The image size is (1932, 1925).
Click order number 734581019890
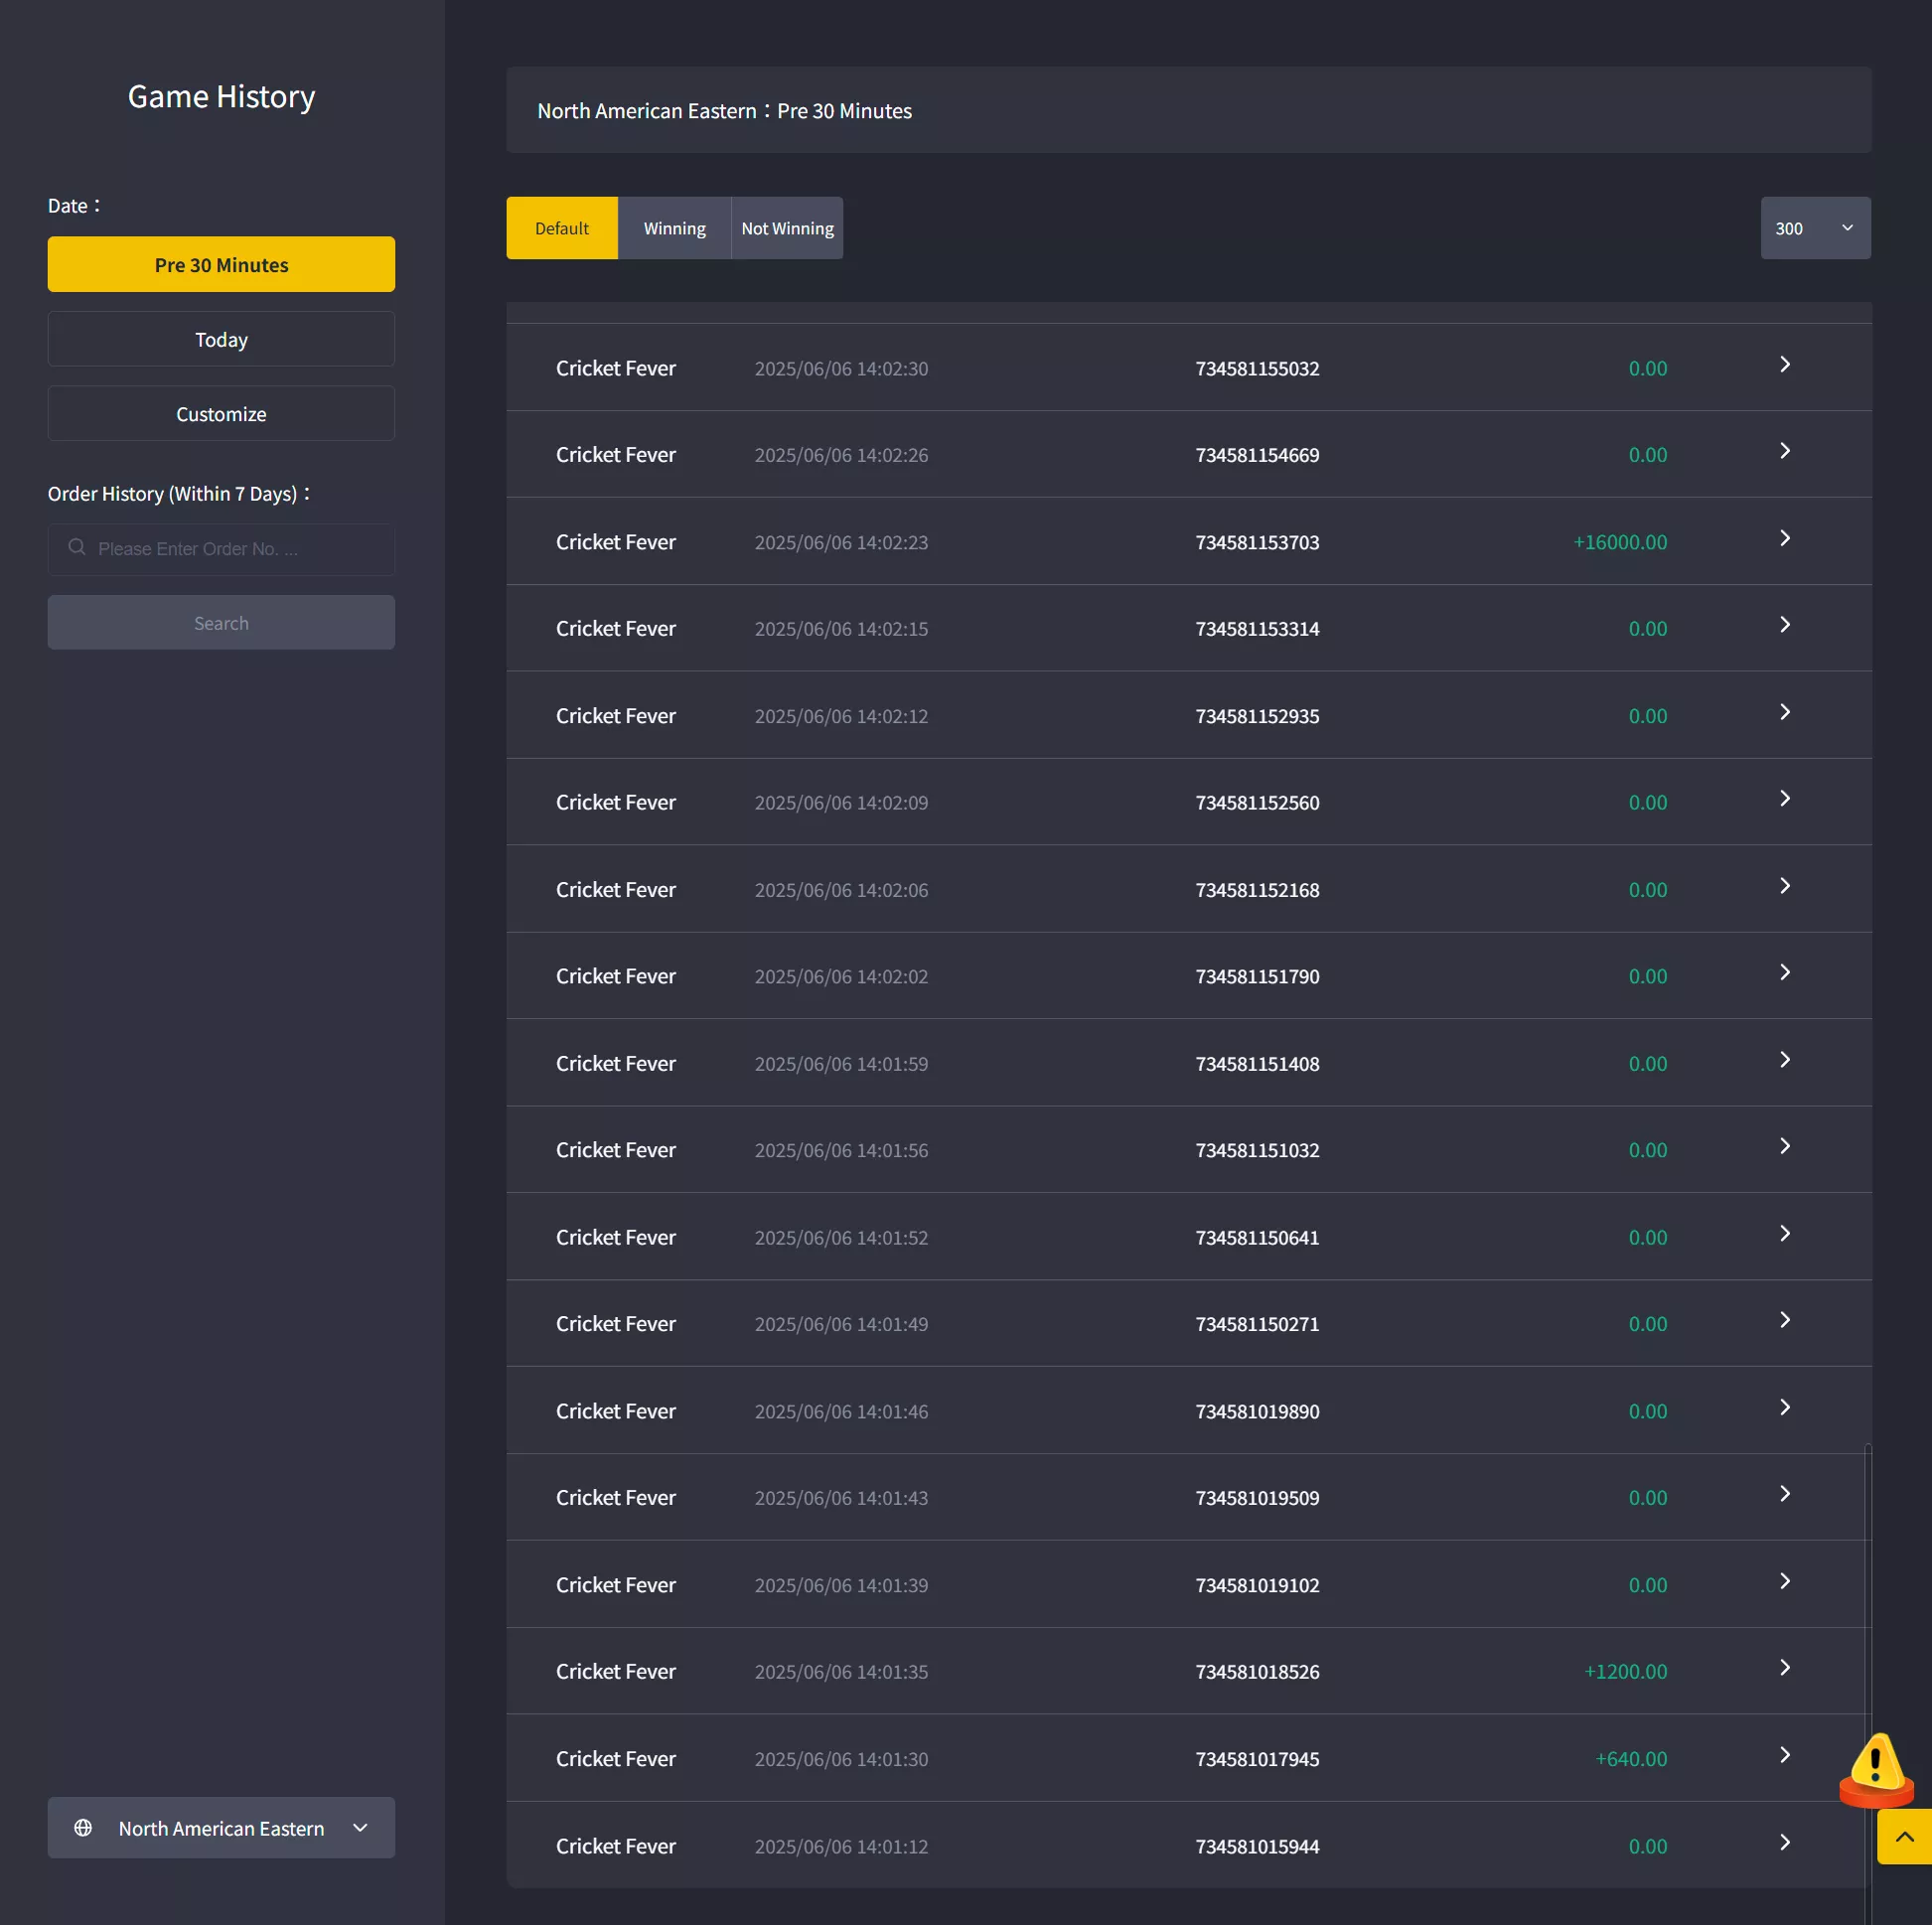tap(1257, 1411)
